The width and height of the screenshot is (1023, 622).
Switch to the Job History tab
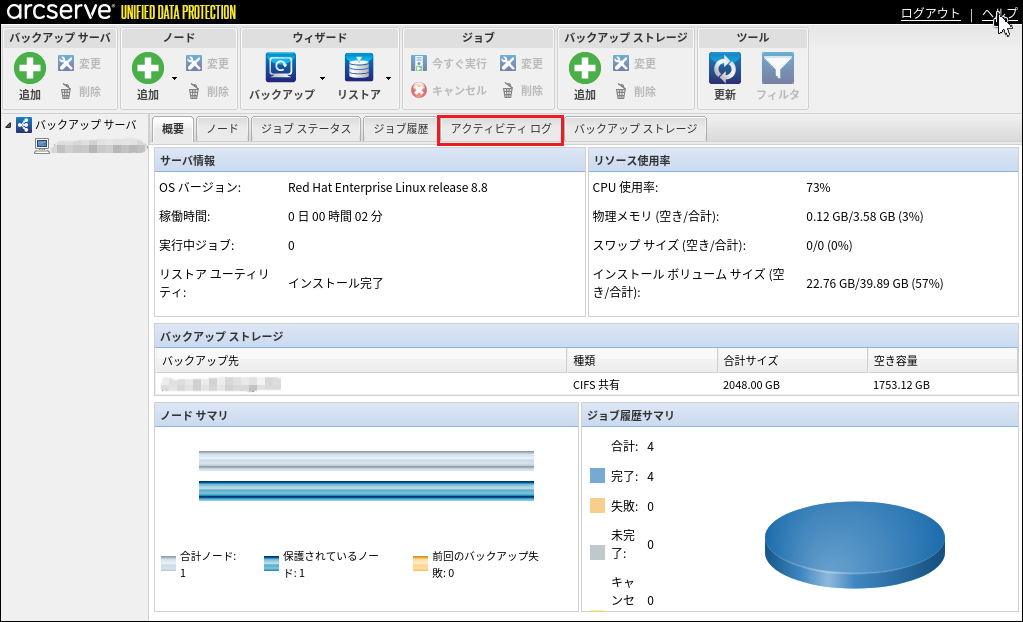tap(400, 129)
